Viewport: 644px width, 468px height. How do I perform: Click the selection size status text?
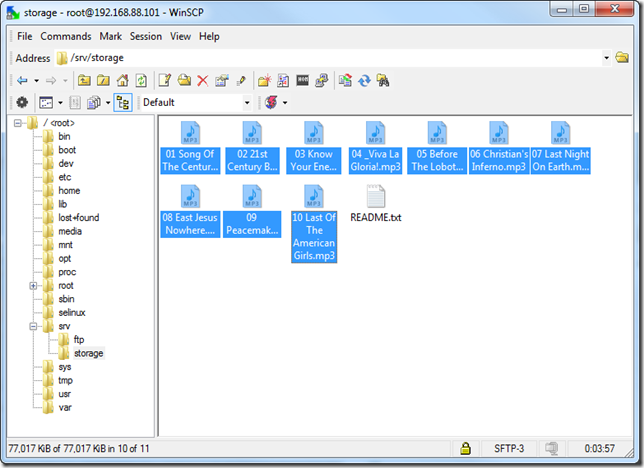79,449
